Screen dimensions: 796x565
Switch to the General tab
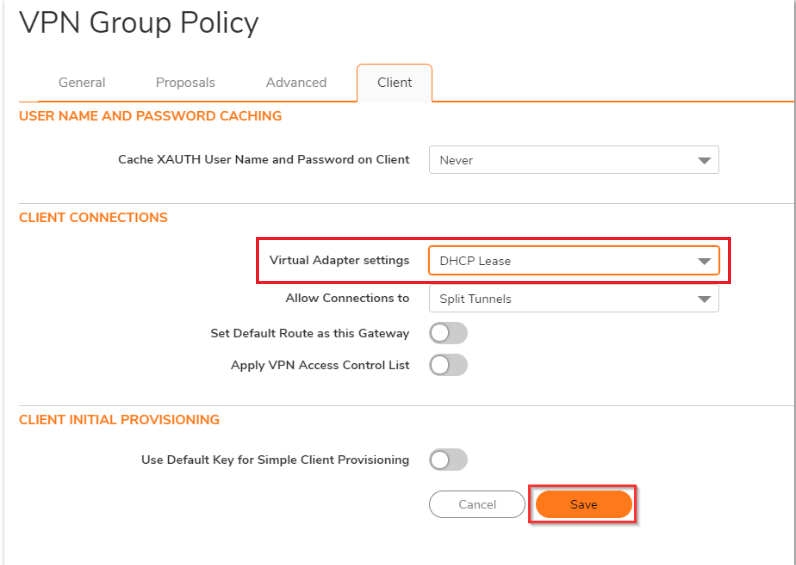(82, 83)
